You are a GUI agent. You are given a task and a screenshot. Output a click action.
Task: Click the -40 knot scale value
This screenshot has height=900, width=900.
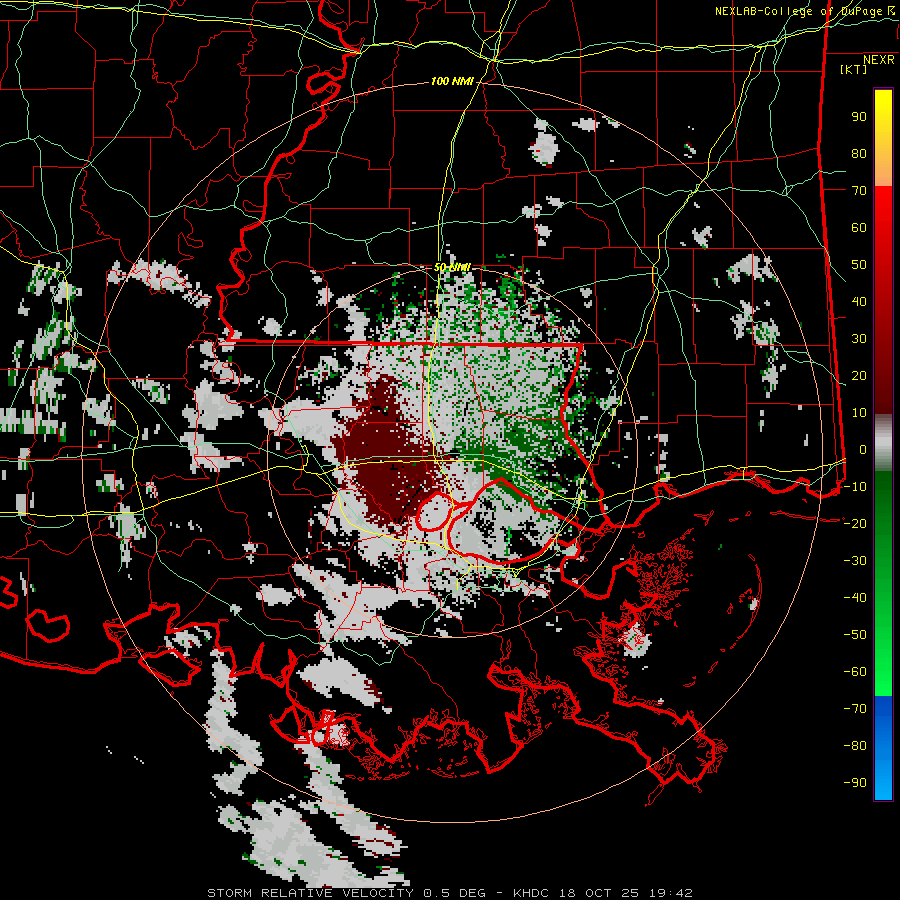pos(855,598)
